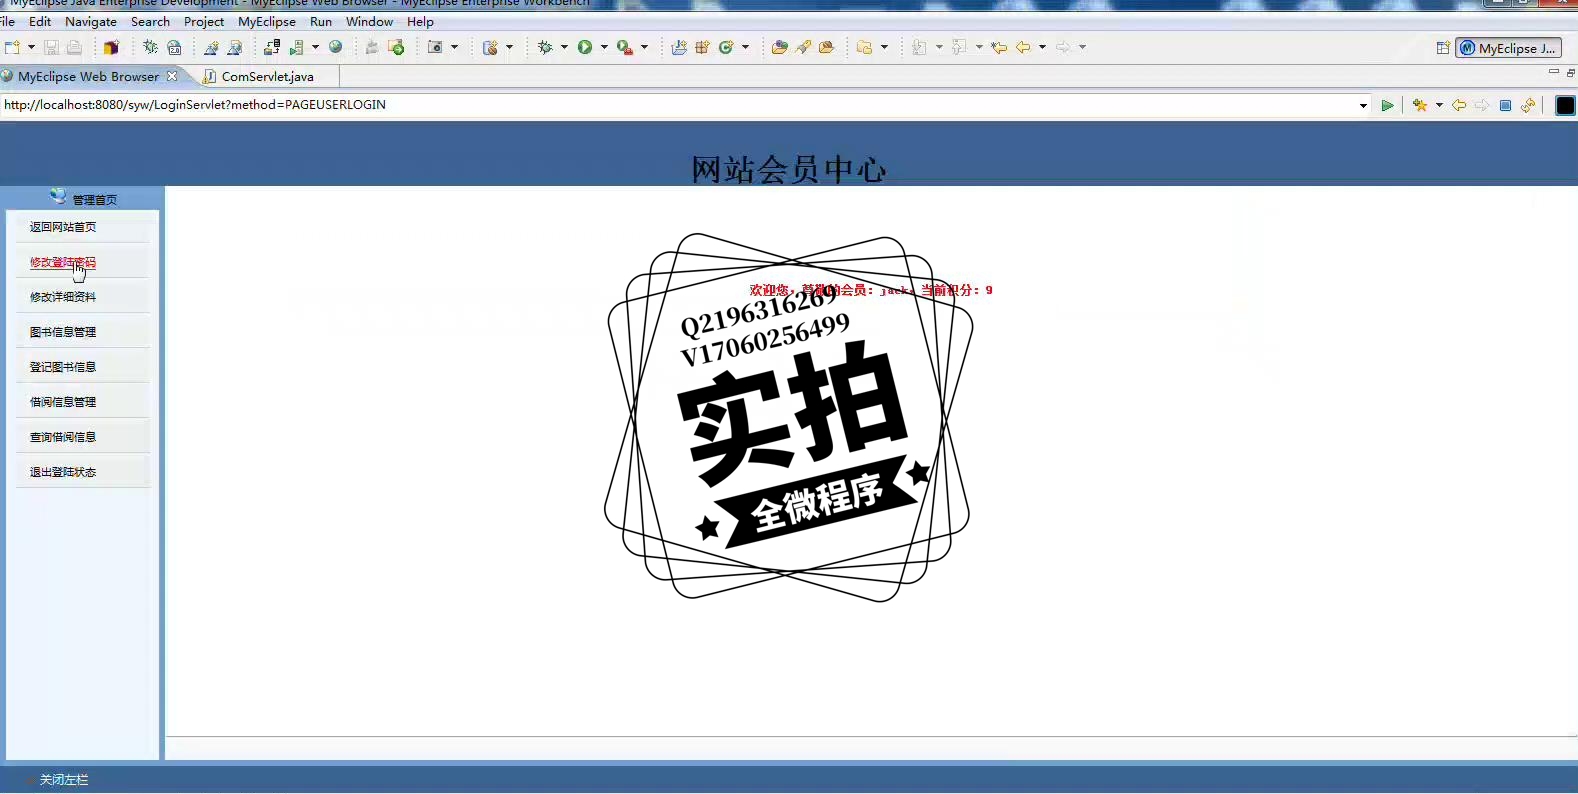Click the green bug icon left of the 2.0 icon
The height and width of the screenshot is (794, 1578).
(x=150, y=47)
